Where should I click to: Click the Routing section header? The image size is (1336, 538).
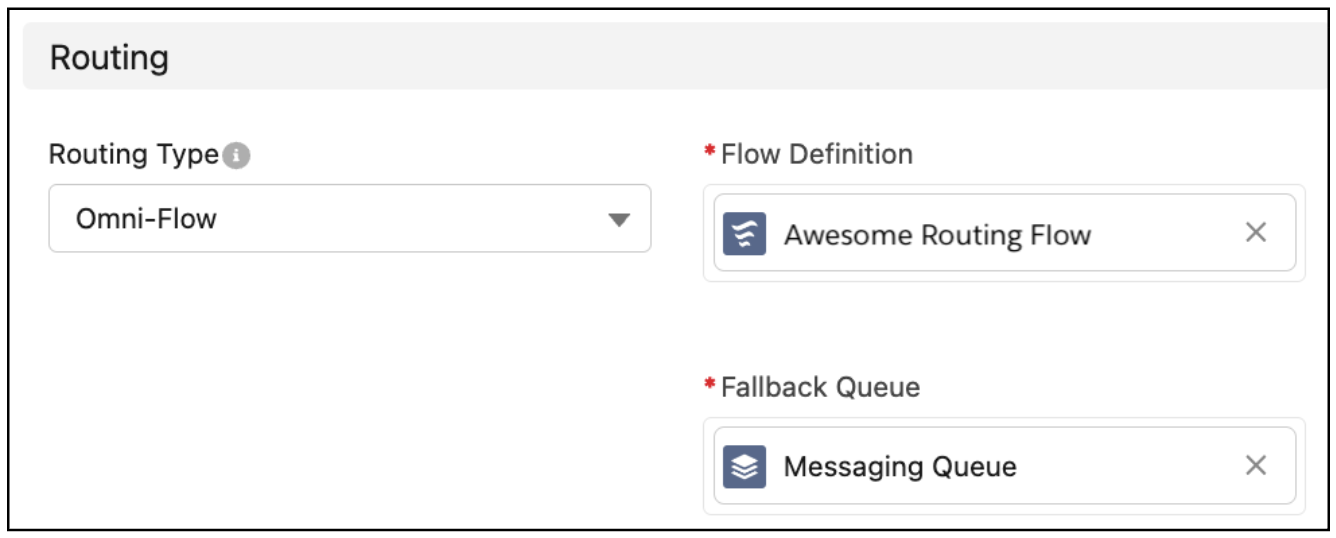point(109,58)
